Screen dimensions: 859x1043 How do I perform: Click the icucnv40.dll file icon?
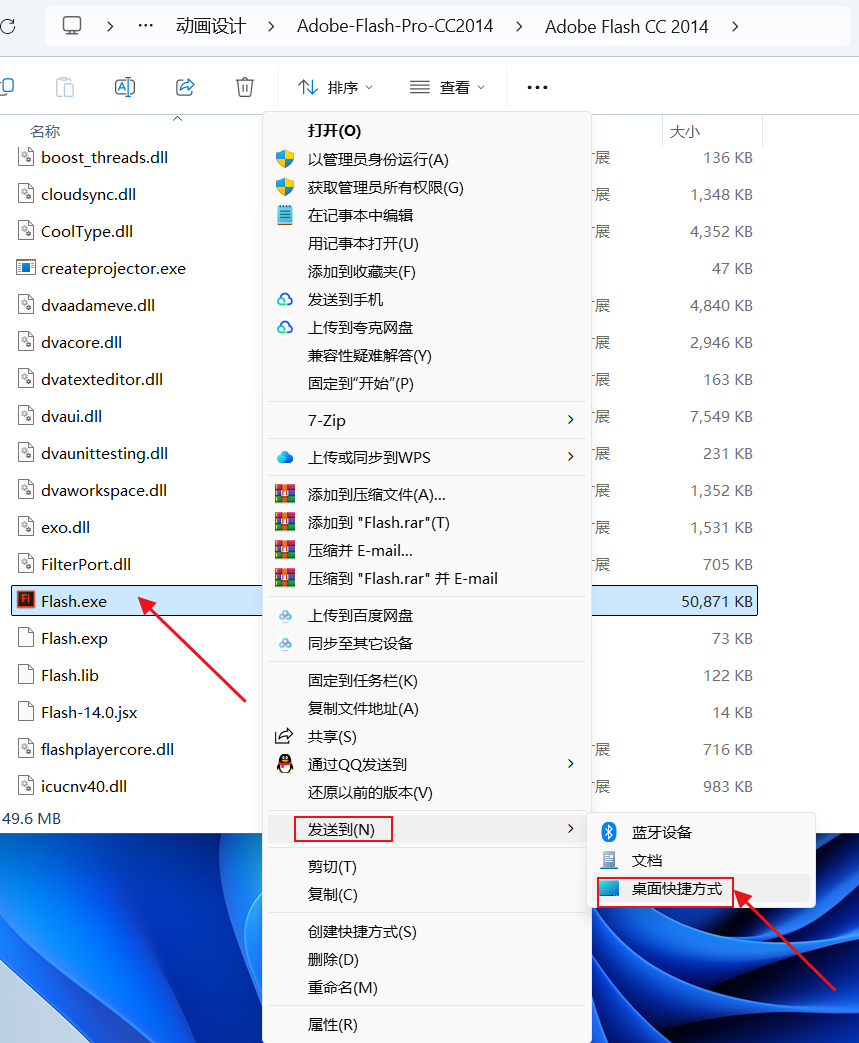(25, 786)
